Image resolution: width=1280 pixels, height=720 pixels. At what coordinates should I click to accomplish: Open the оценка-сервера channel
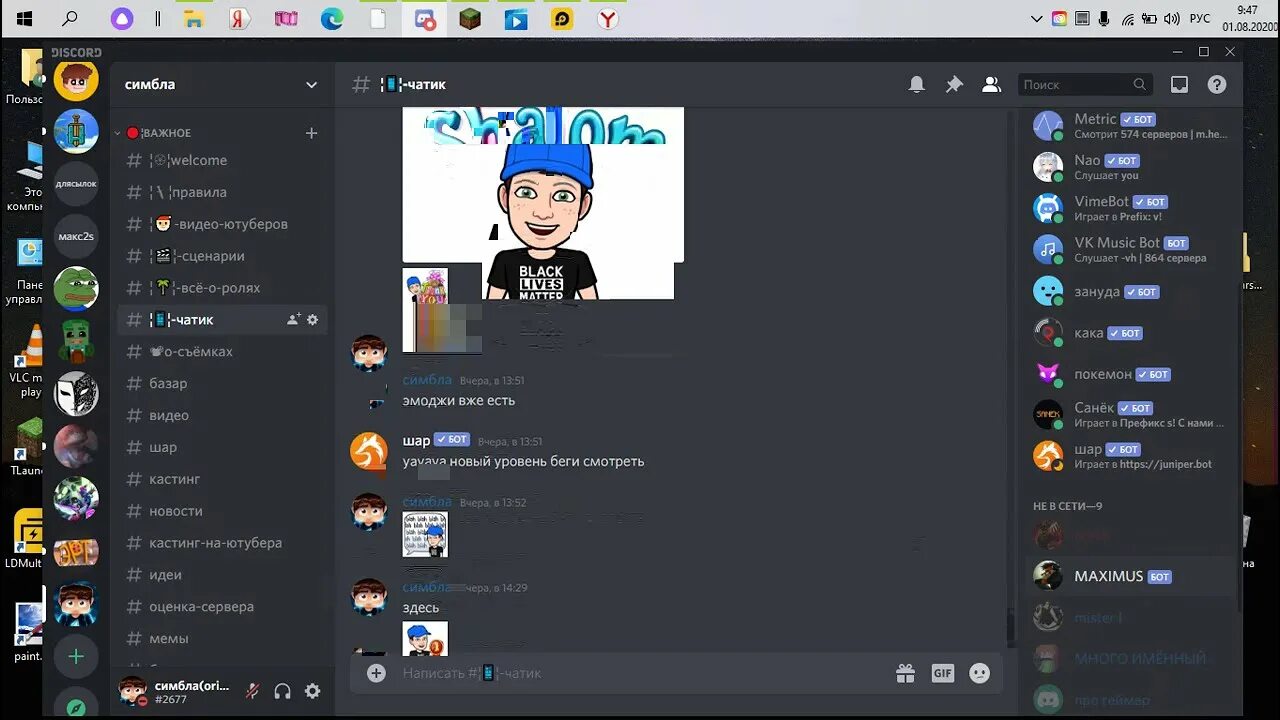click(222, 607)
